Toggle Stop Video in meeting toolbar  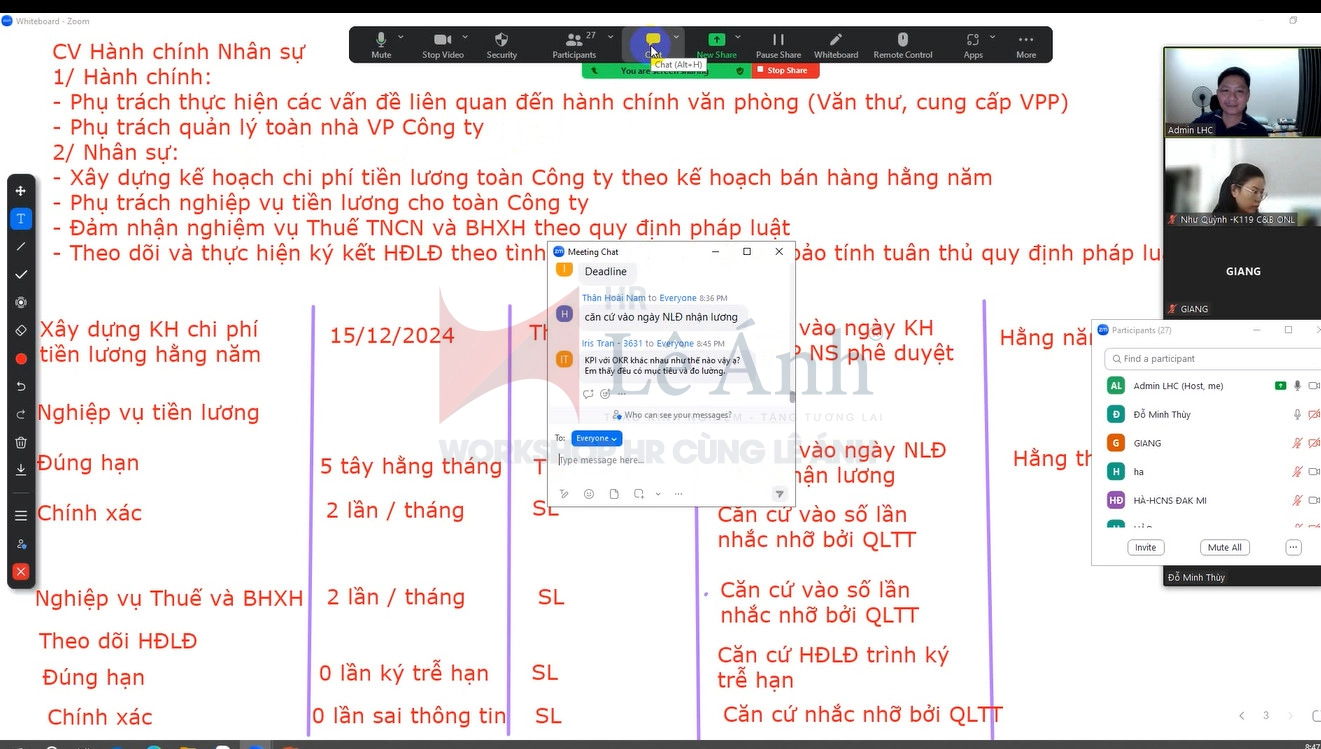pos(442,44)
